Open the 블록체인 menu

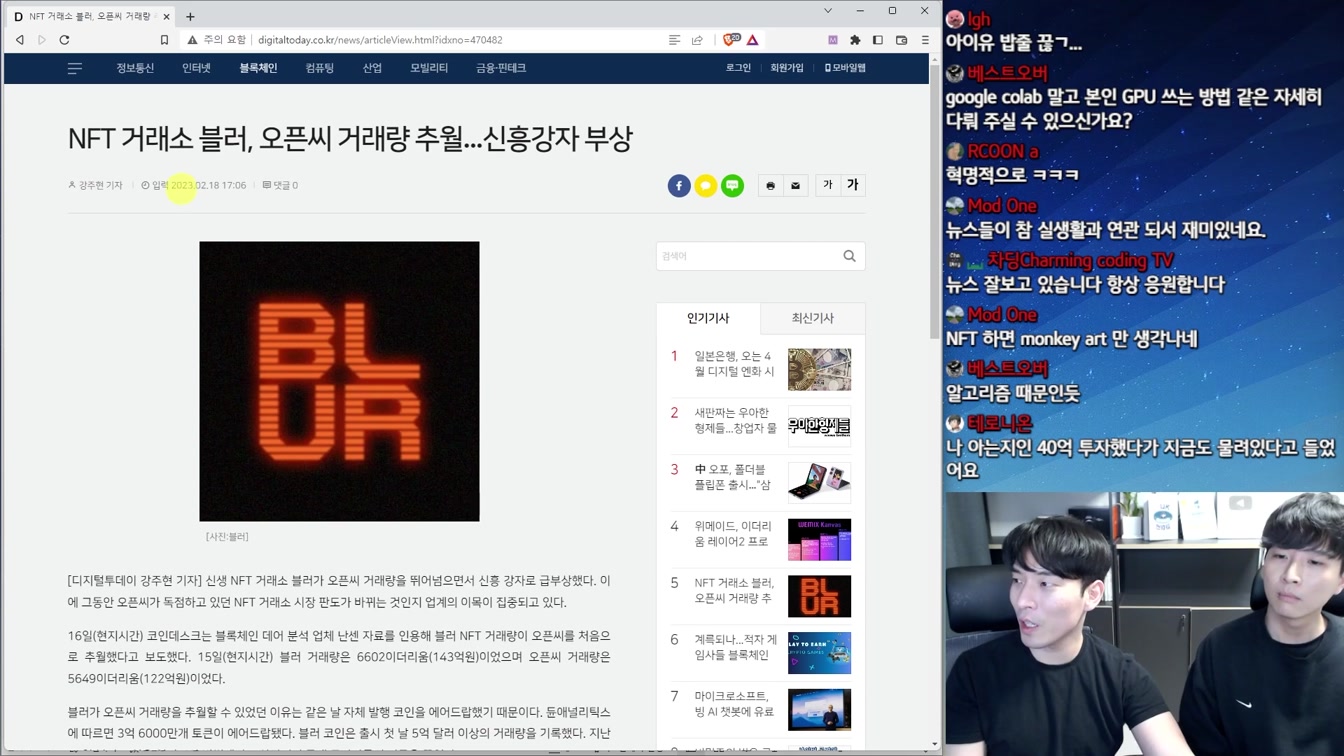tap(258, 68)
